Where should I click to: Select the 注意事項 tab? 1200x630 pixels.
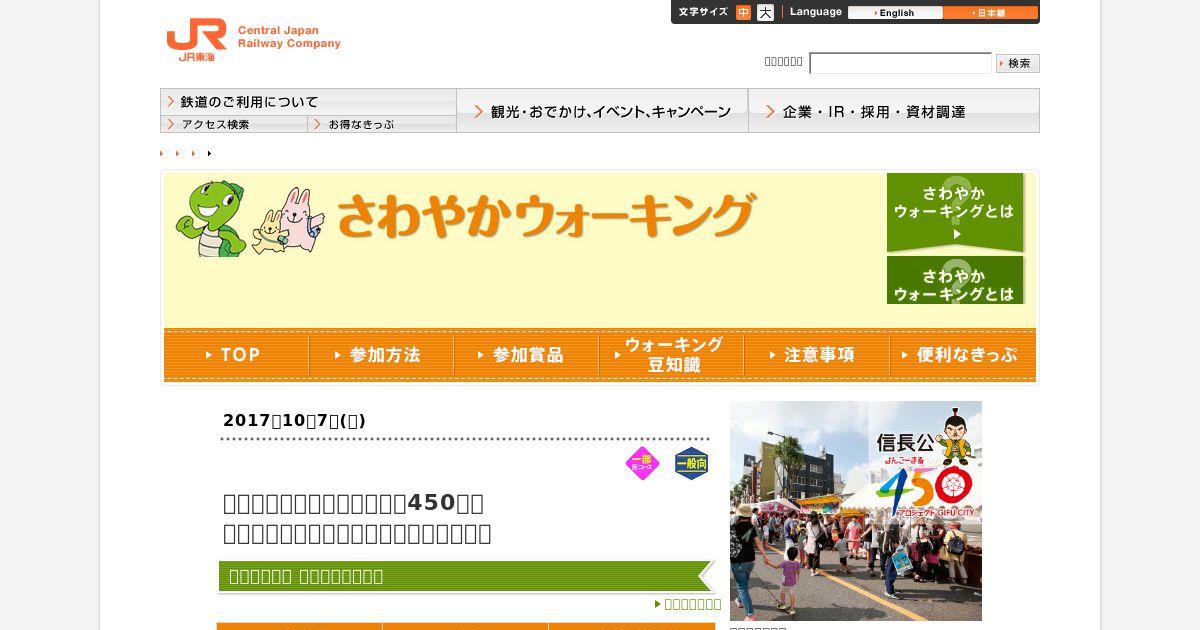point(816,354)
